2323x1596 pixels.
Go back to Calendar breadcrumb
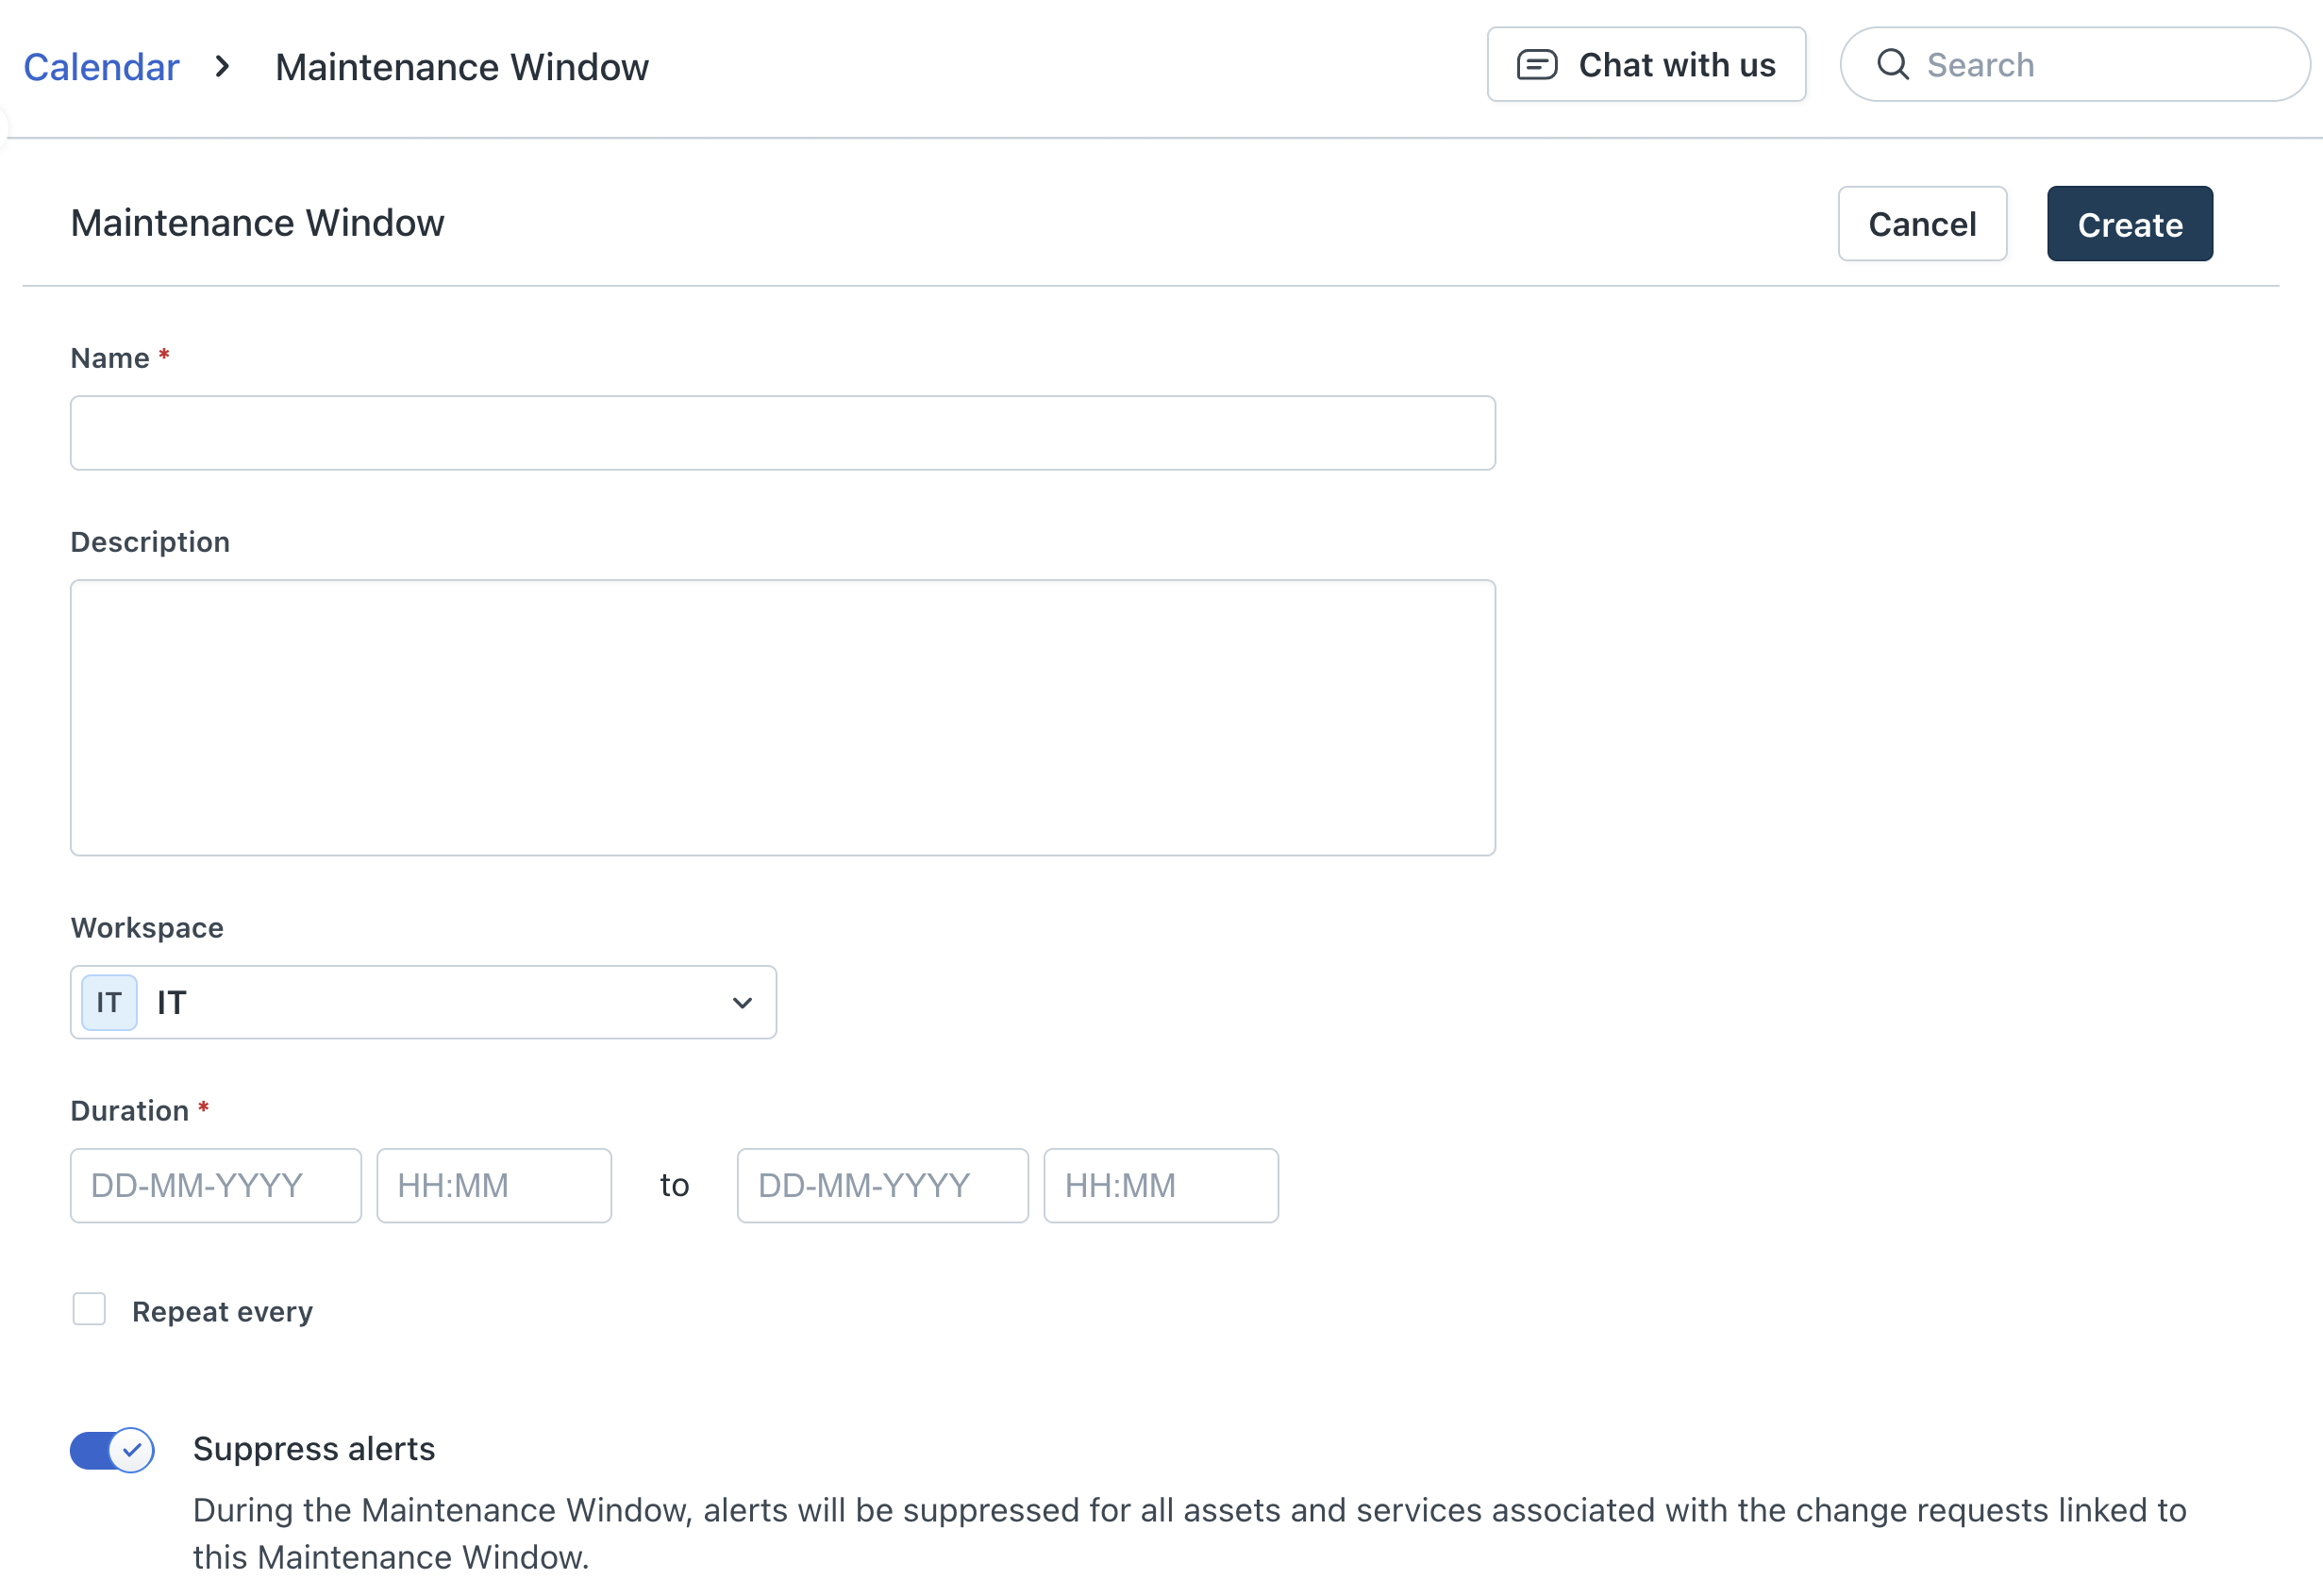pyautogui.click(x=101, y=67)
